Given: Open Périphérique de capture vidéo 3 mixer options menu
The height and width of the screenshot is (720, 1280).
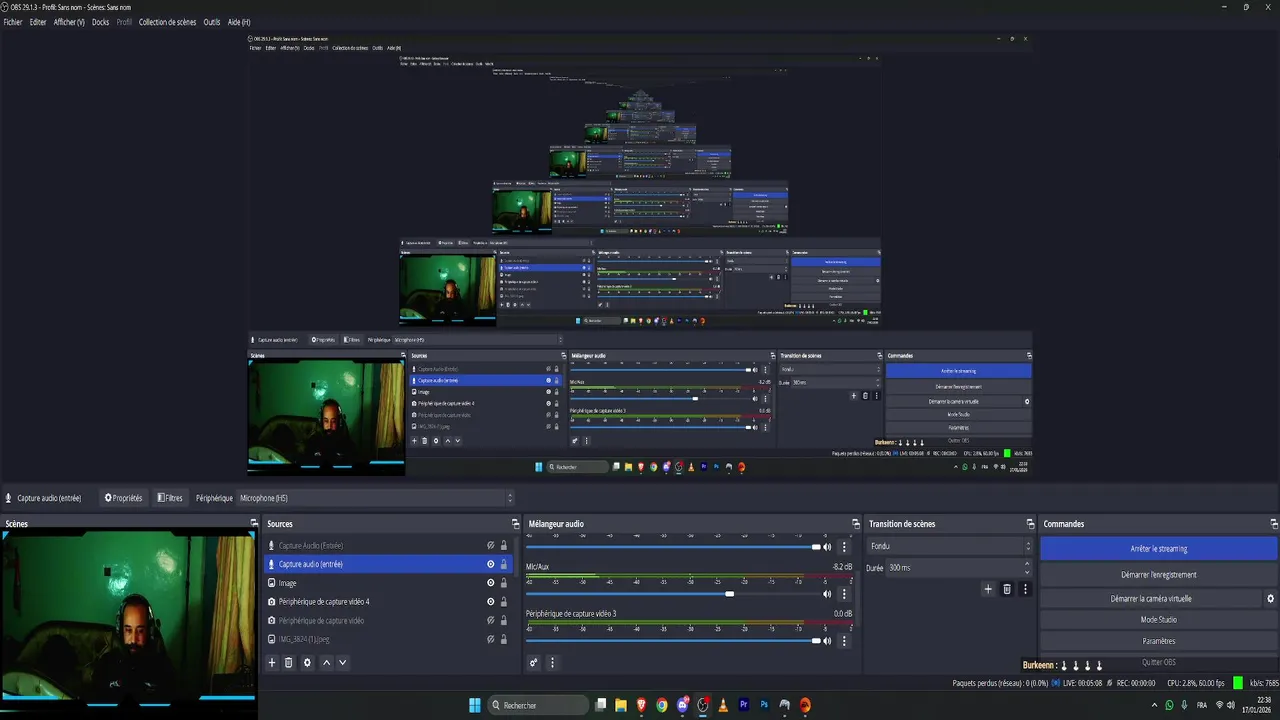Looking at the screenshot, I should click(x=844, y=641).
